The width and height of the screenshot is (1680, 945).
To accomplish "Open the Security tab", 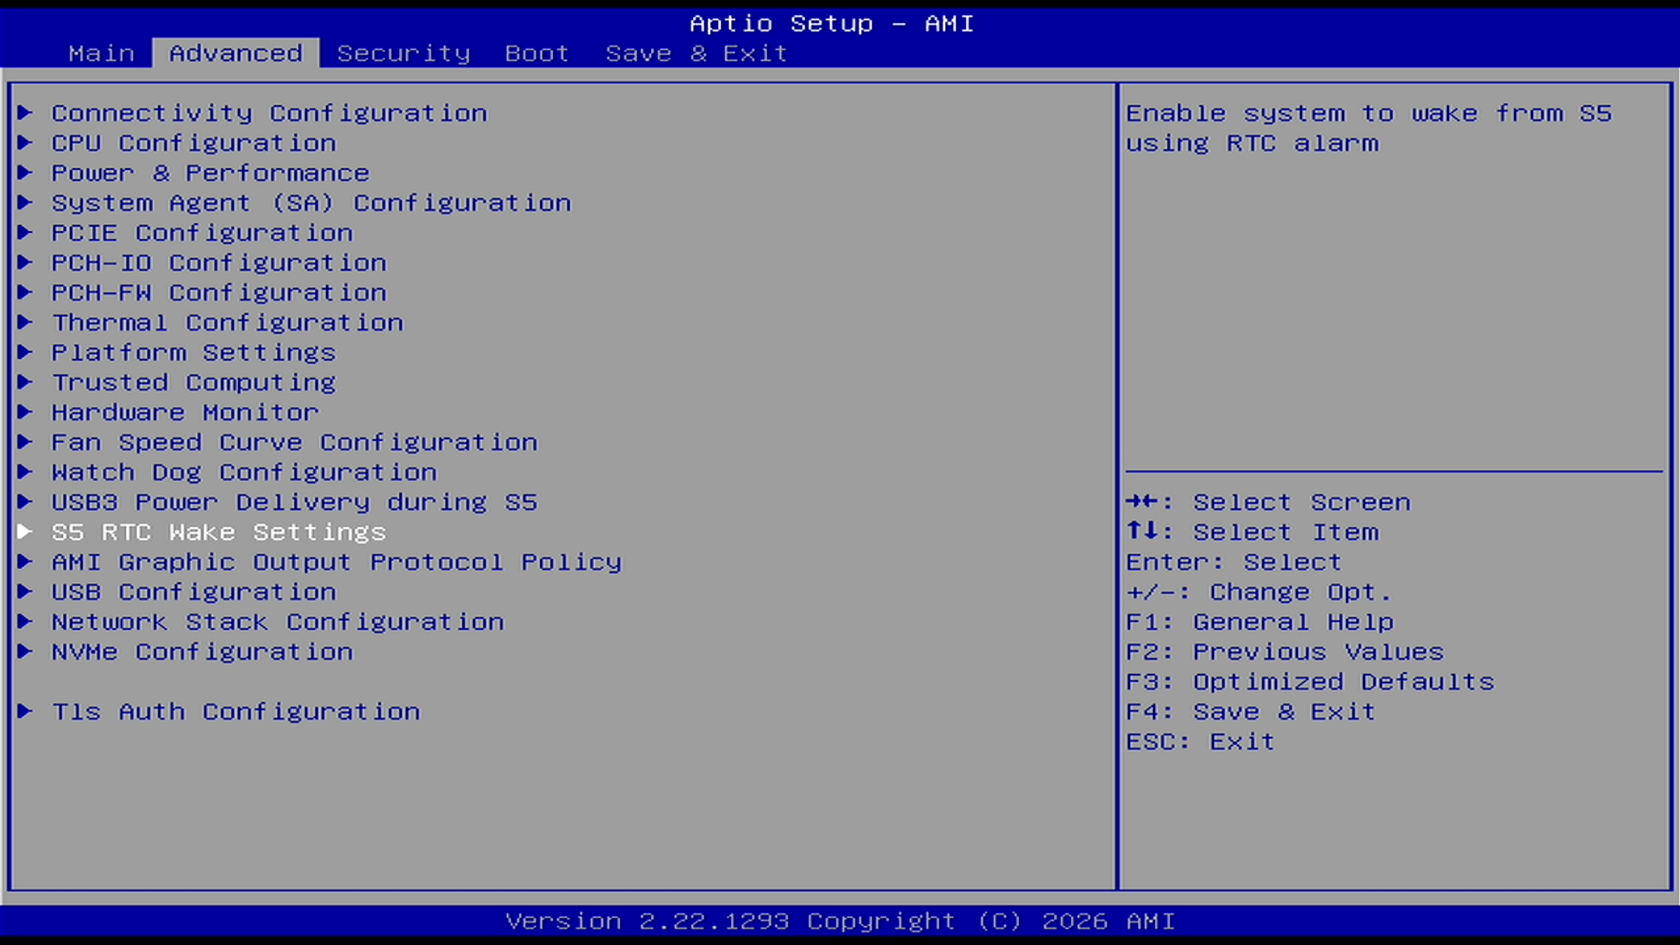I will [x=403, y=53].
